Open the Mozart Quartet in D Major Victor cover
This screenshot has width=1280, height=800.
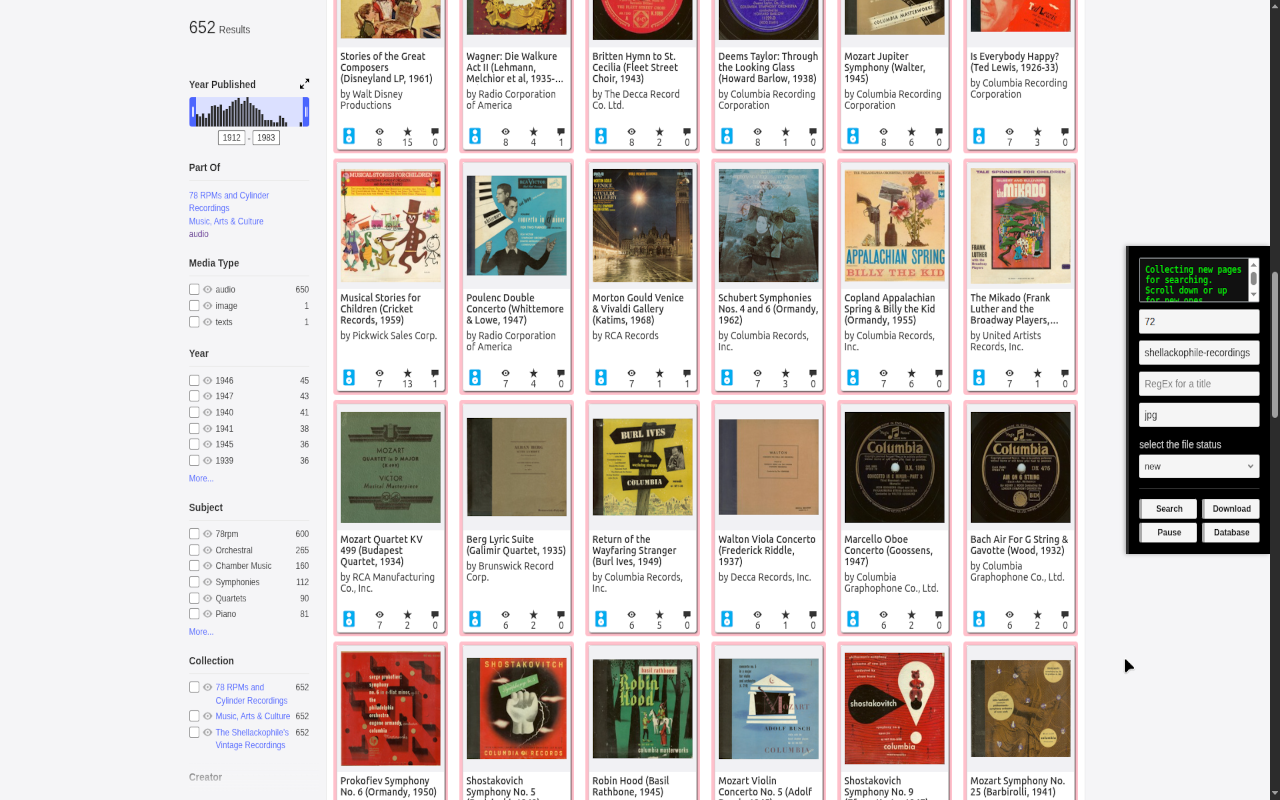click(x=390, y=467)
